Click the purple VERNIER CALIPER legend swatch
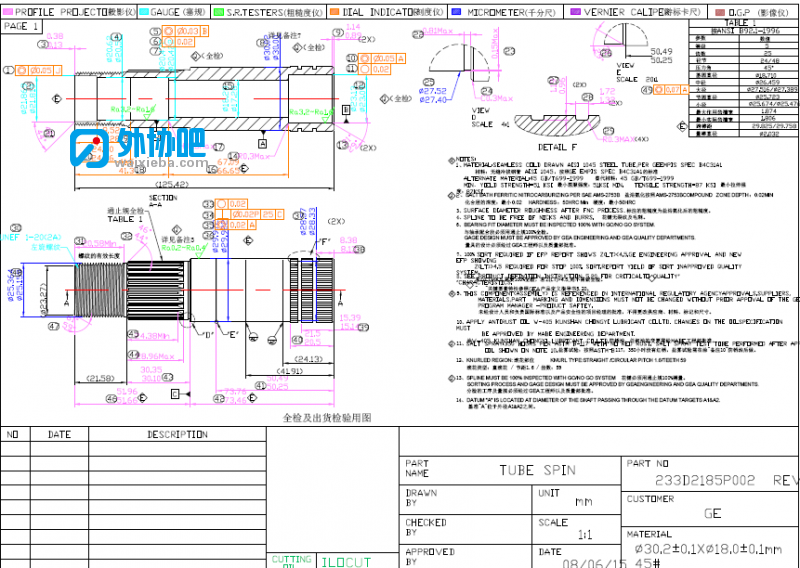The height and width of the screenshot is (568, 800). (575, 12)
